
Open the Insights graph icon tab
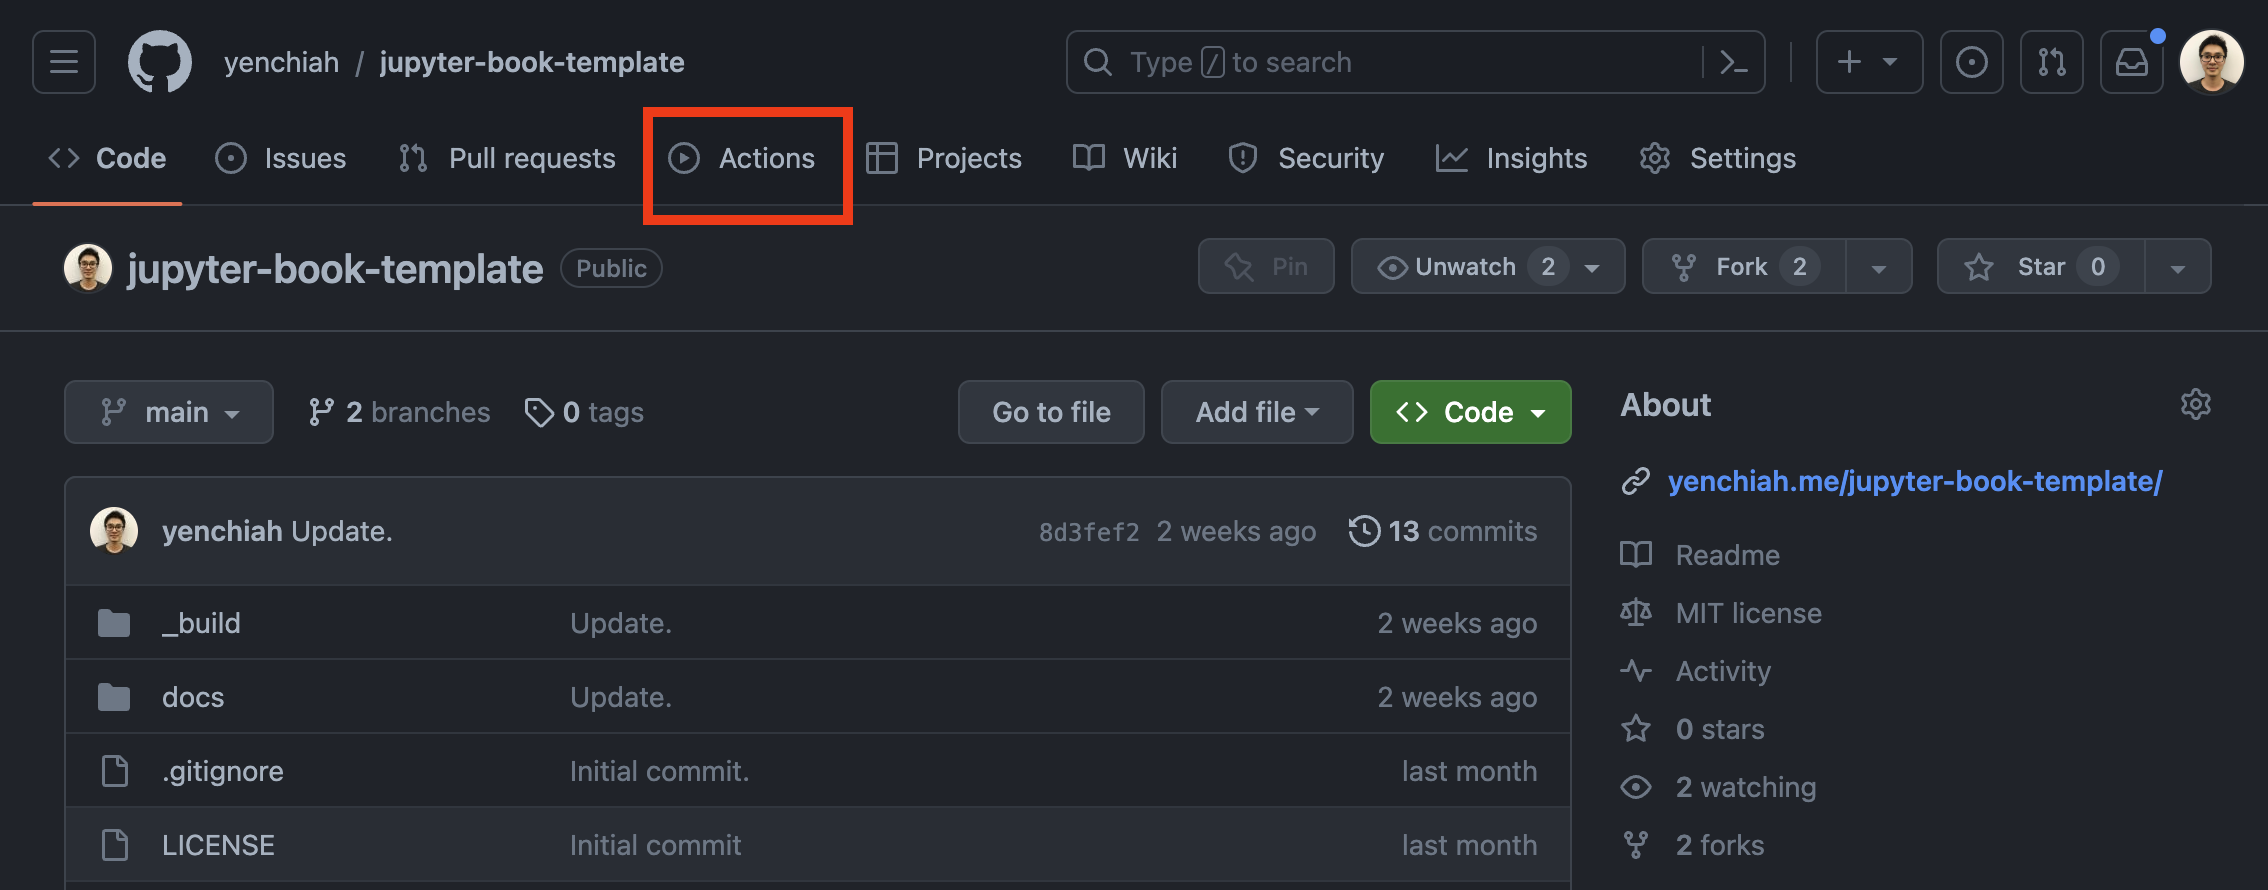tap(1453, 158)
